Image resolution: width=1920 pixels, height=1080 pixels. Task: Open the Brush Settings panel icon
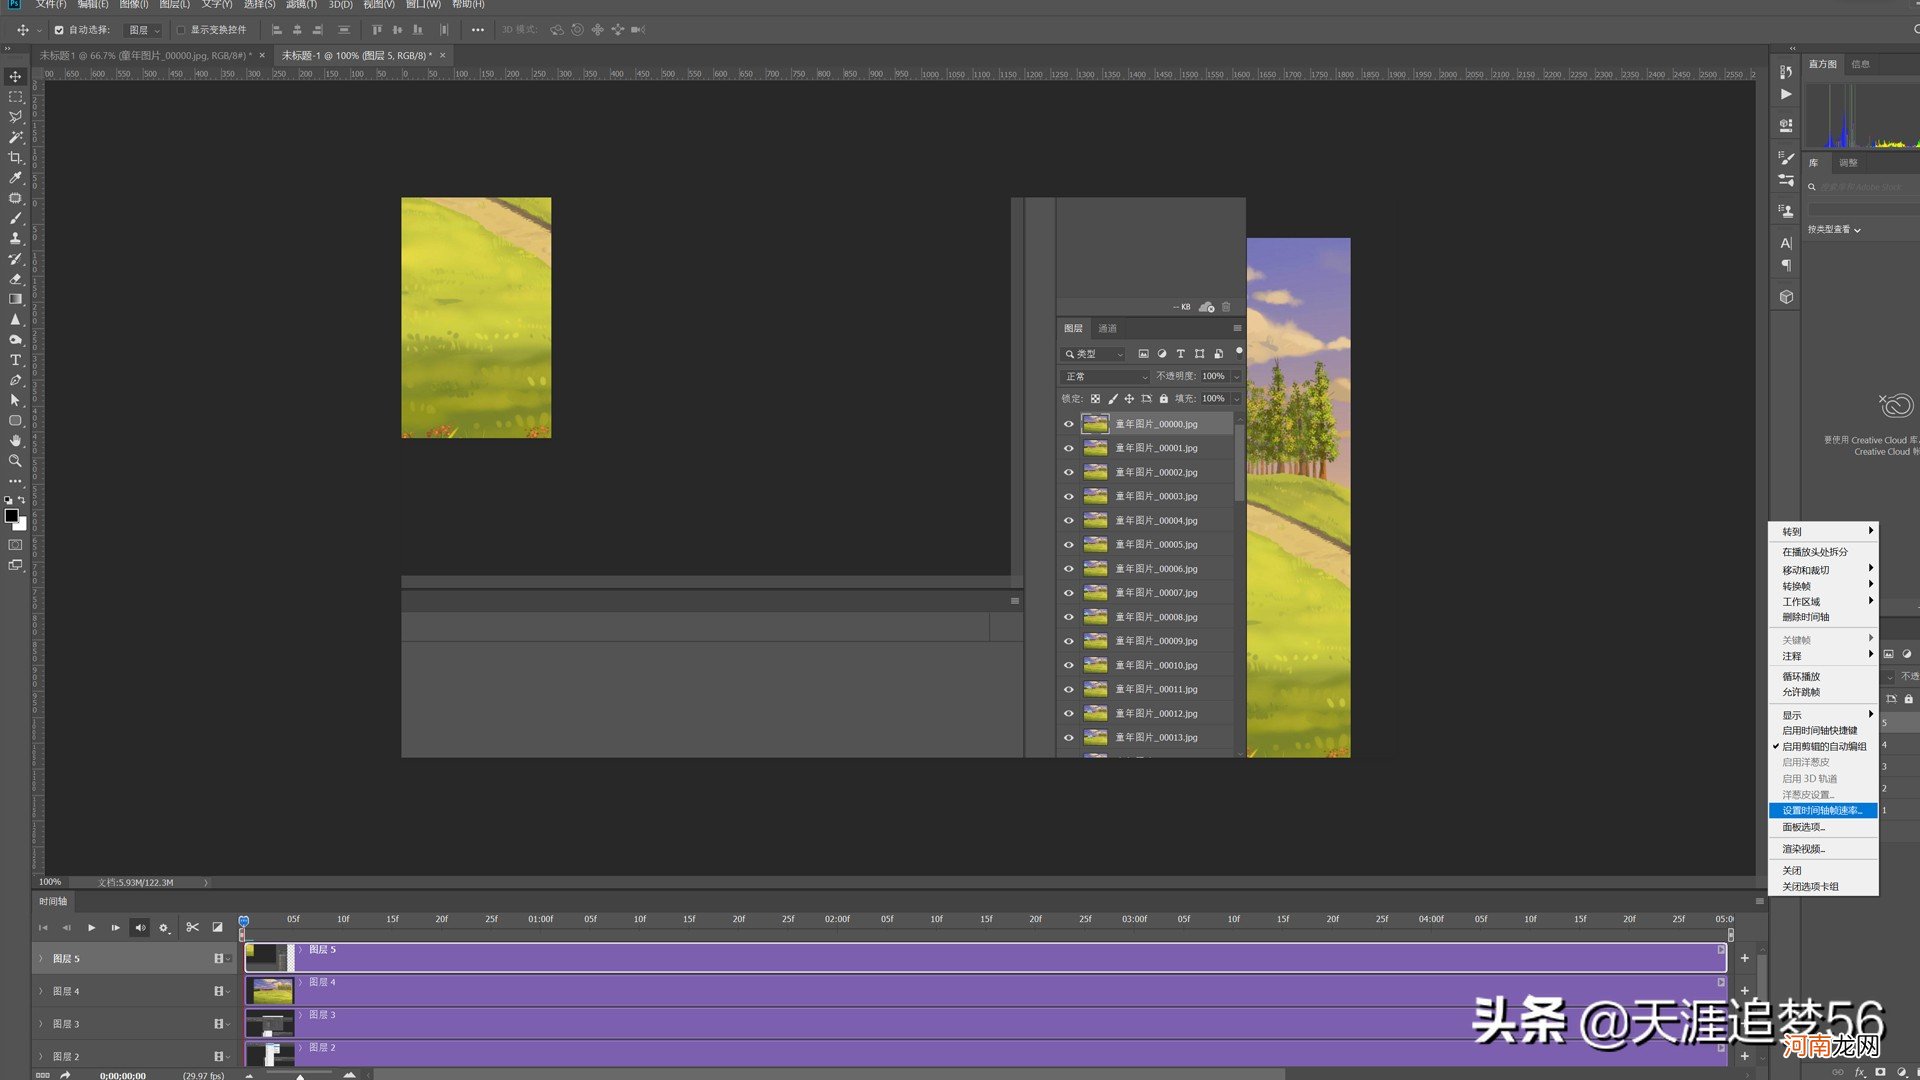click(x=1786, y=157)
